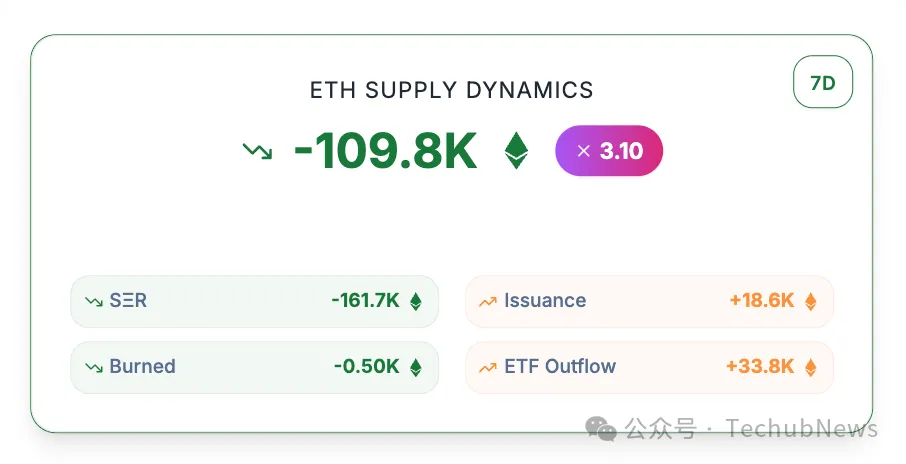
Task: Click the Ethereum icon in Burned row
Action: pyautogui.click(x=416, y=367)
